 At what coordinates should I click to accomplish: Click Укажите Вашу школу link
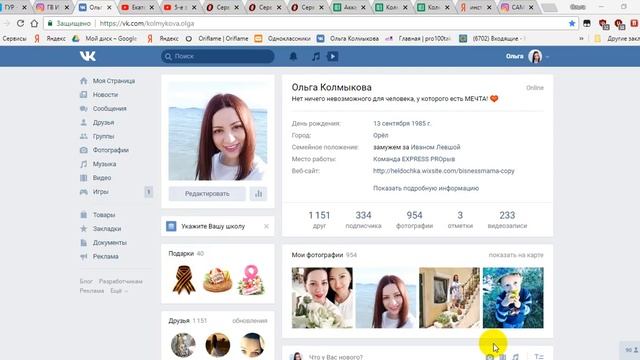[213, 226]
